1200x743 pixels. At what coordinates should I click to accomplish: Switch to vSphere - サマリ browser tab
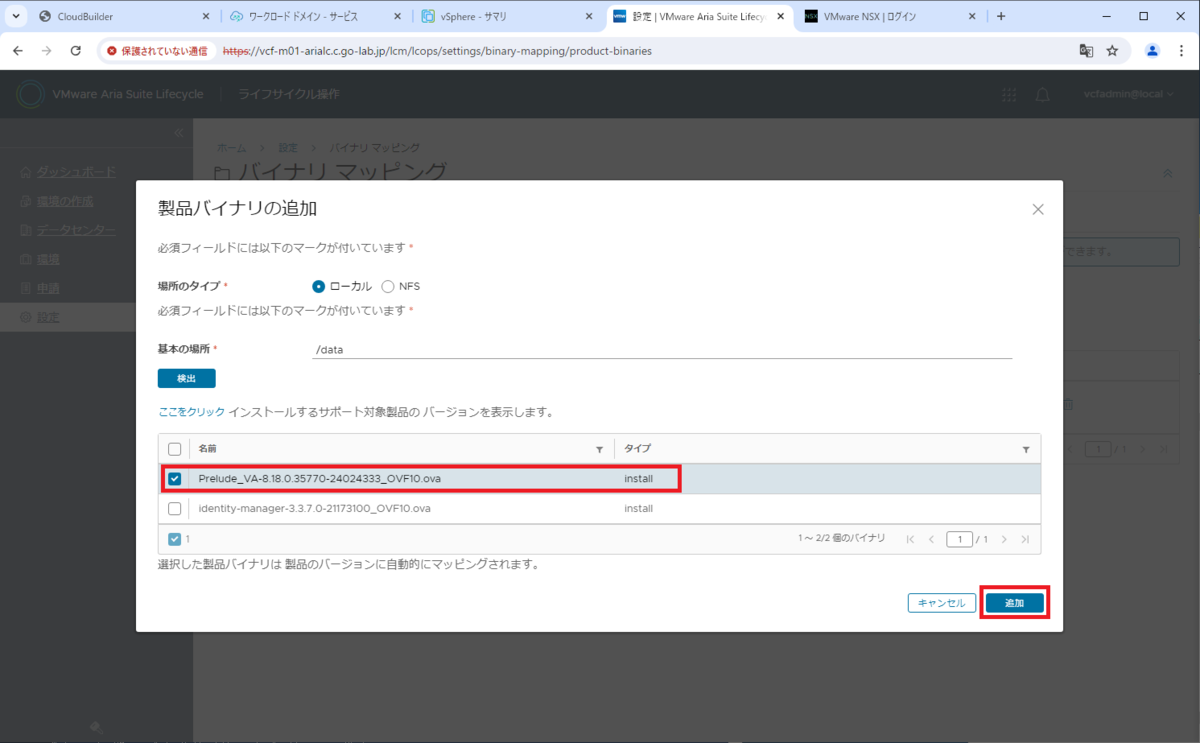click(x=506, y=17)
